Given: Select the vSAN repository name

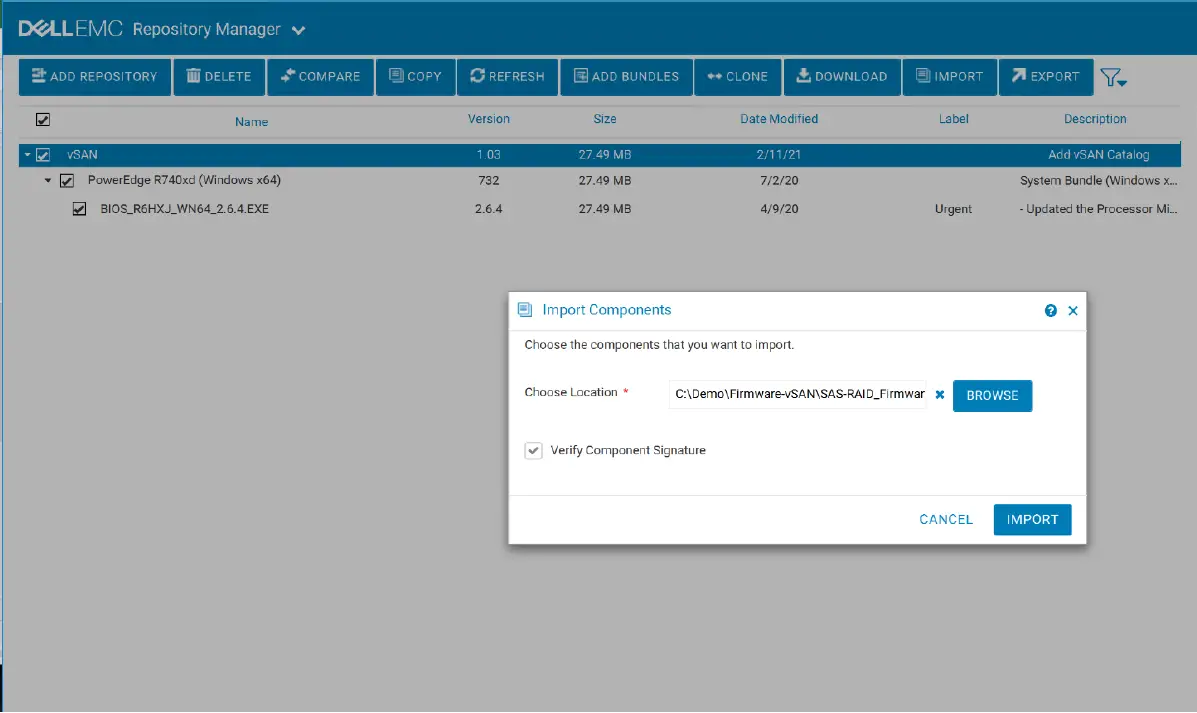Looking at the screenshot, I should pos(82,155).
